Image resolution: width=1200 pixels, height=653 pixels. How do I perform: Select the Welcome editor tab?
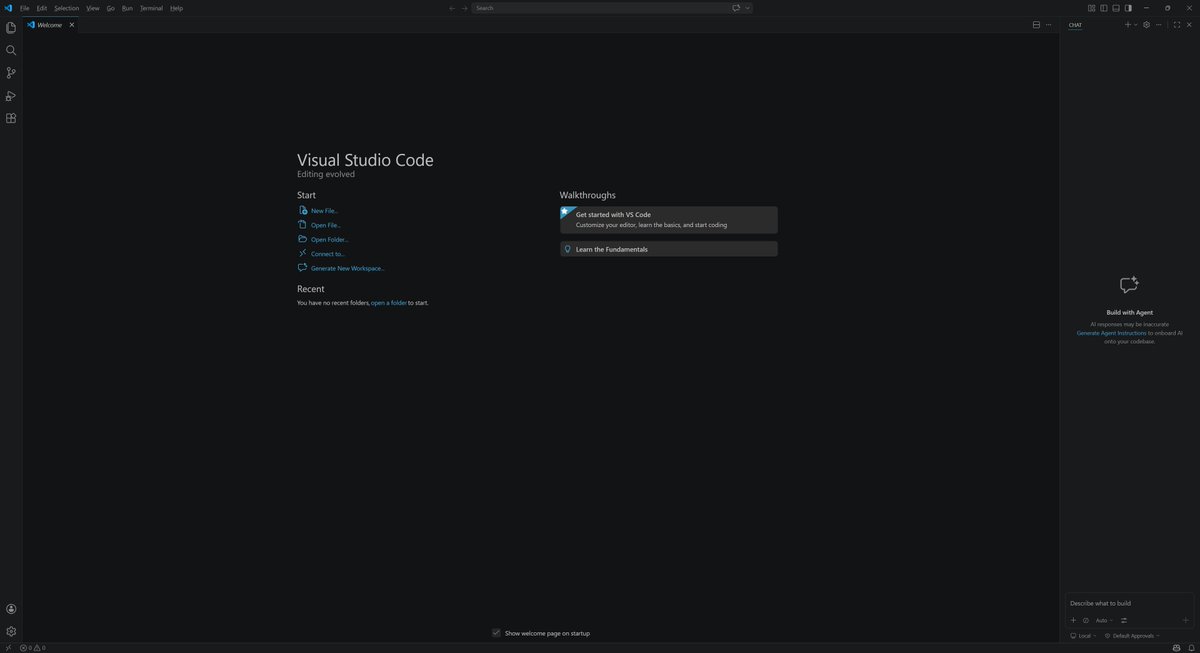click(50, 25)
